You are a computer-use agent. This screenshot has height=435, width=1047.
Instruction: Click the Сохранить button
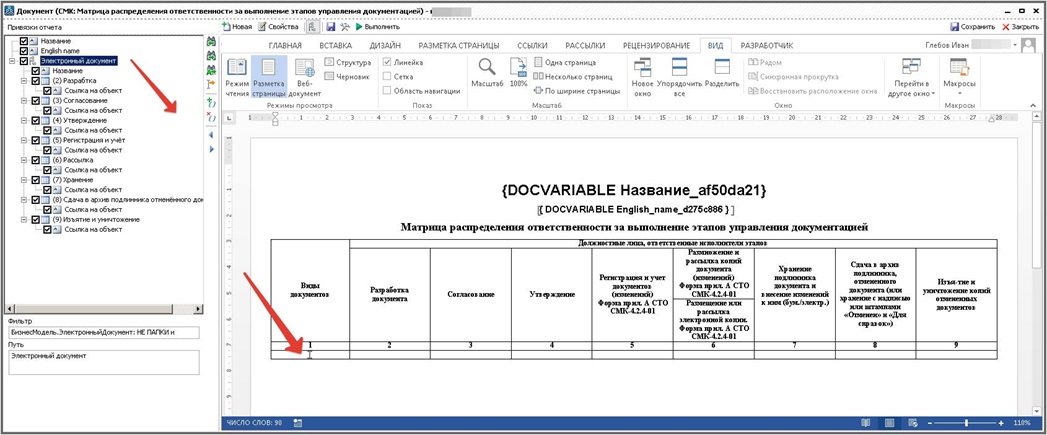click(x=976, y=27)
